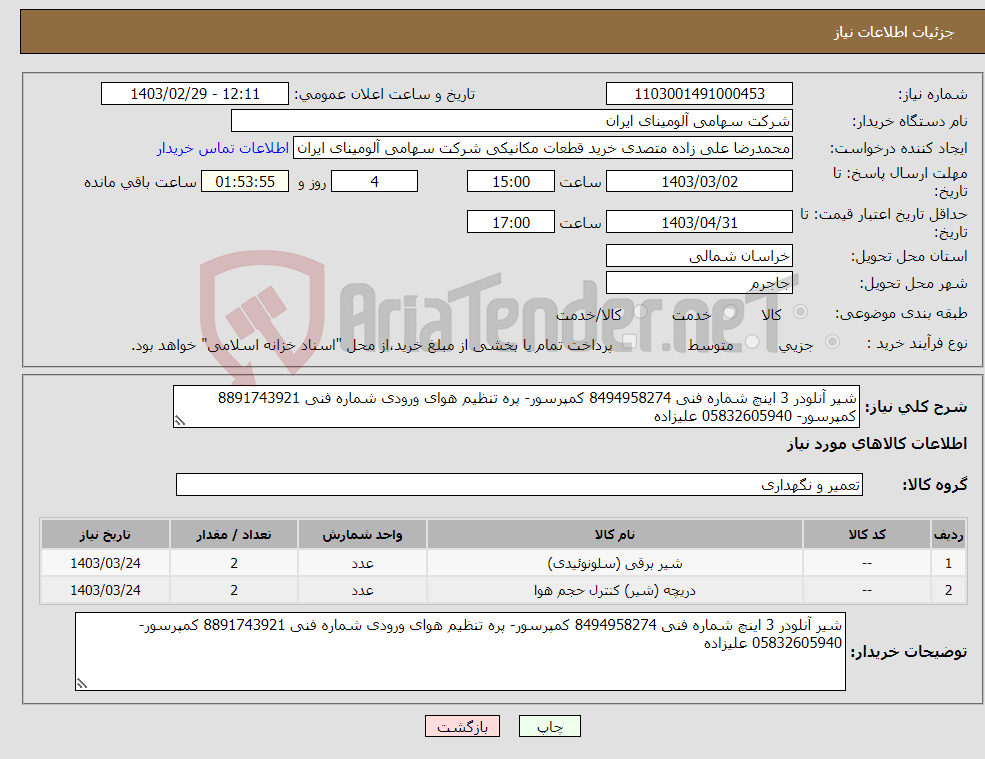Image resolution: width=985 pixels, height=759 pixels.
Task: Click the validity time field 17:00
Action: click(511, 222)
